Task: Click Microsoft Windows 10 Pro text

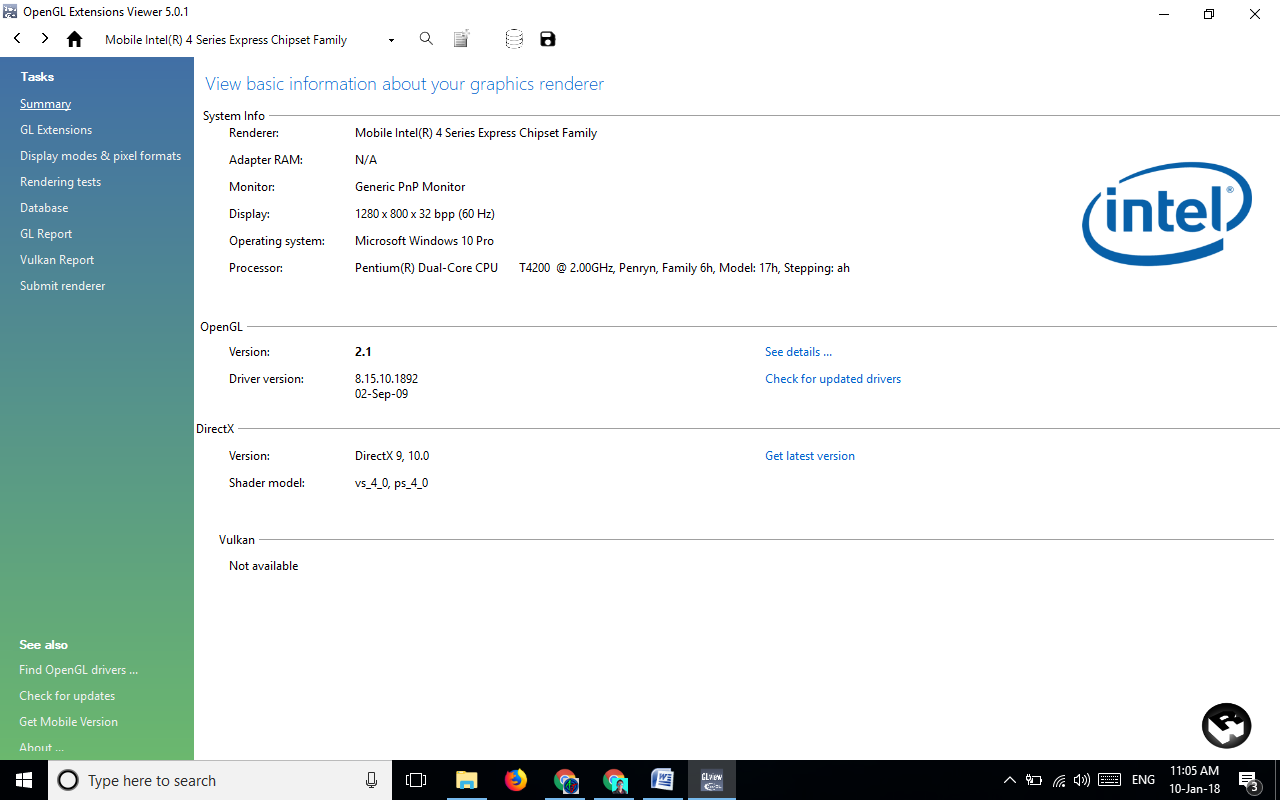Action: click(x=424, y=241)
